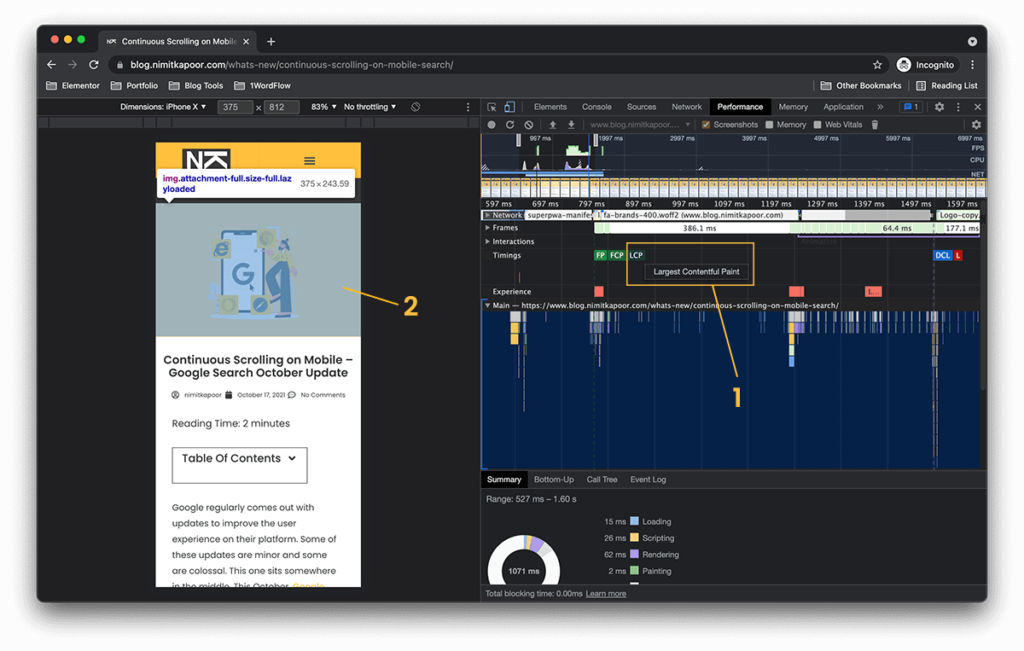1024x651 pixels.
Task: Click the Learn more link
Action: [x=605, y=594]
